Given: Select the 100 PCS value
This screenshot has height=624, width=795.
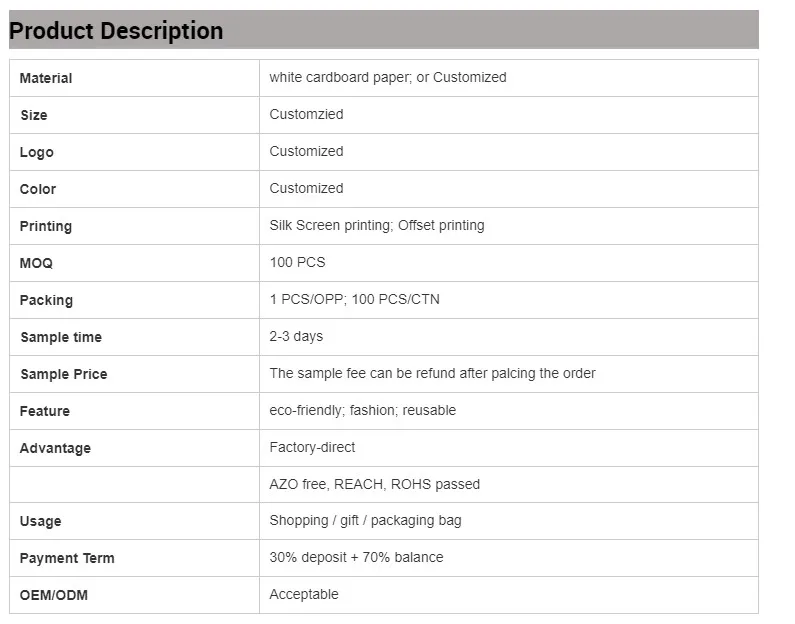Looking at the screenshot, I should (297, 262).
